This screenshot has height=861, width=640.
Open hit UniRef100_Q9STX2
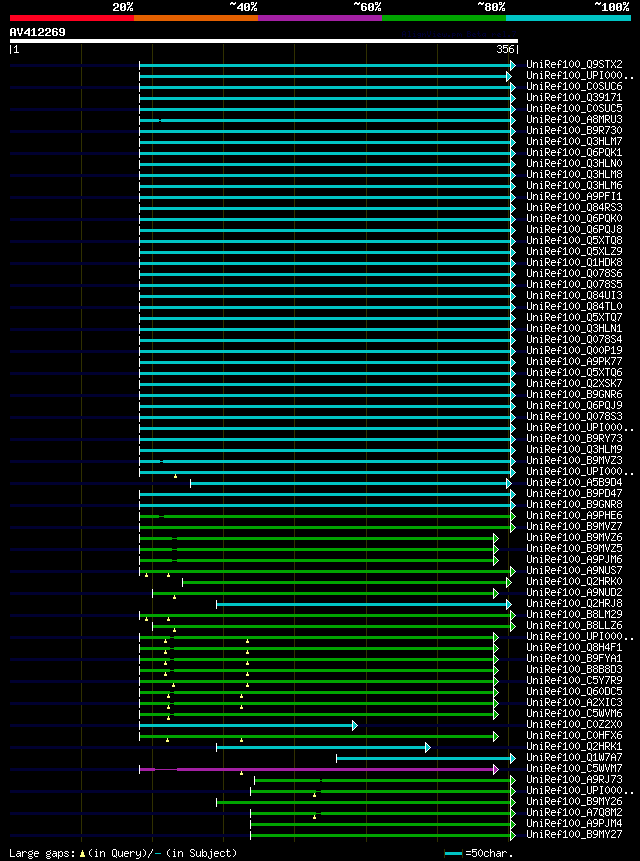coord(574,65)
